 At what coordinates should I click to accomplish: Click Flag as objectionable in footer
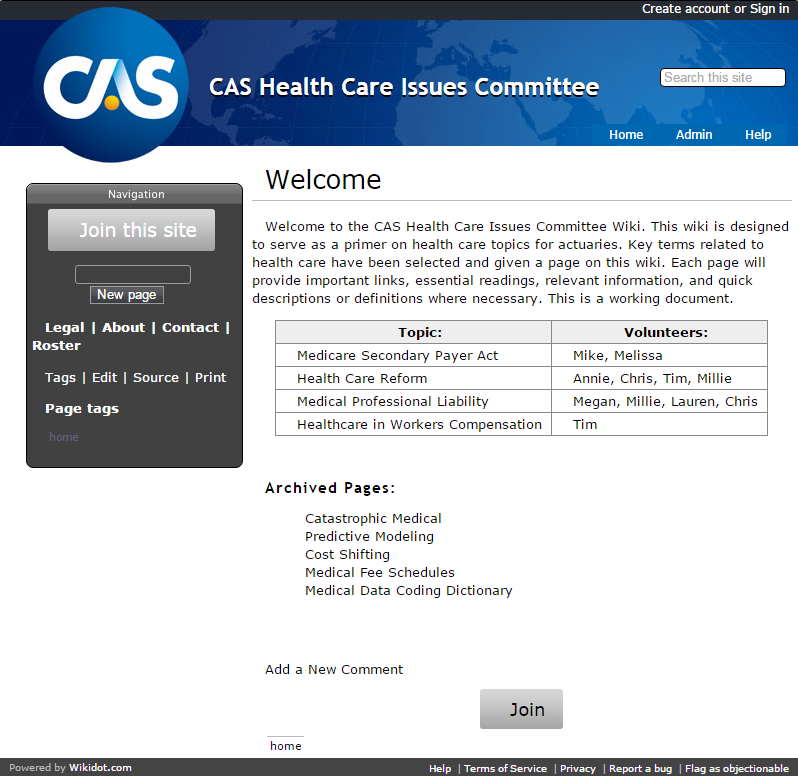coord(736,768)
